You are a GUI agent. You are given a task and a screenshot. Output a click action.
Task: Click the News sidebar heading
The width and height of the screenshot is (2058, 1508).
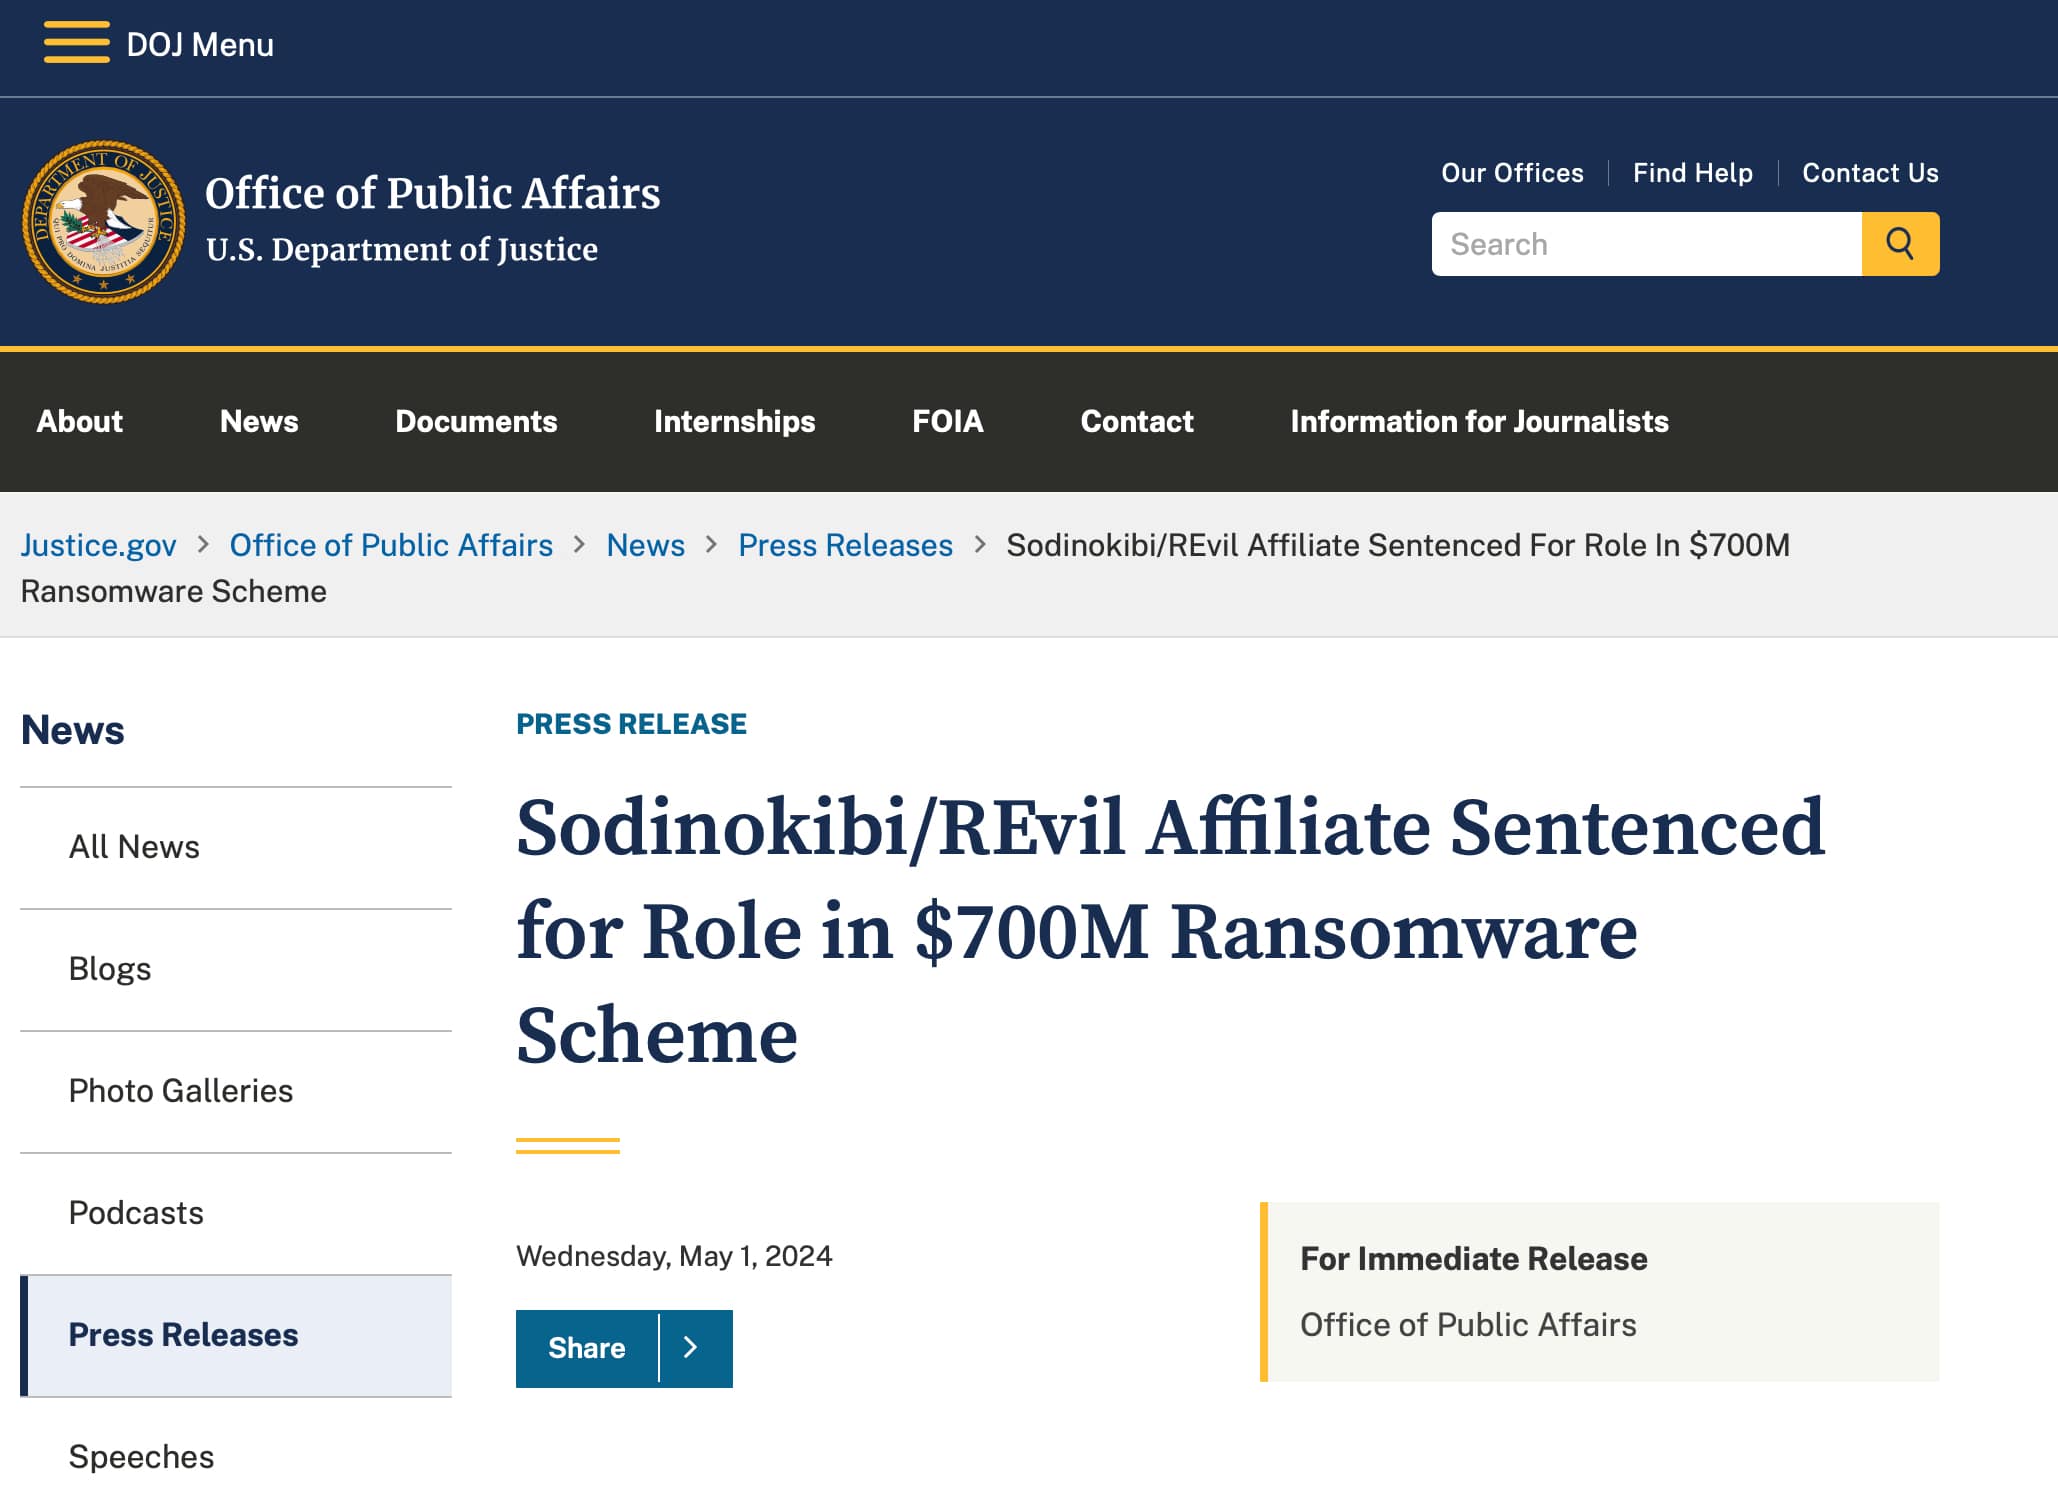tap(73, 730)
